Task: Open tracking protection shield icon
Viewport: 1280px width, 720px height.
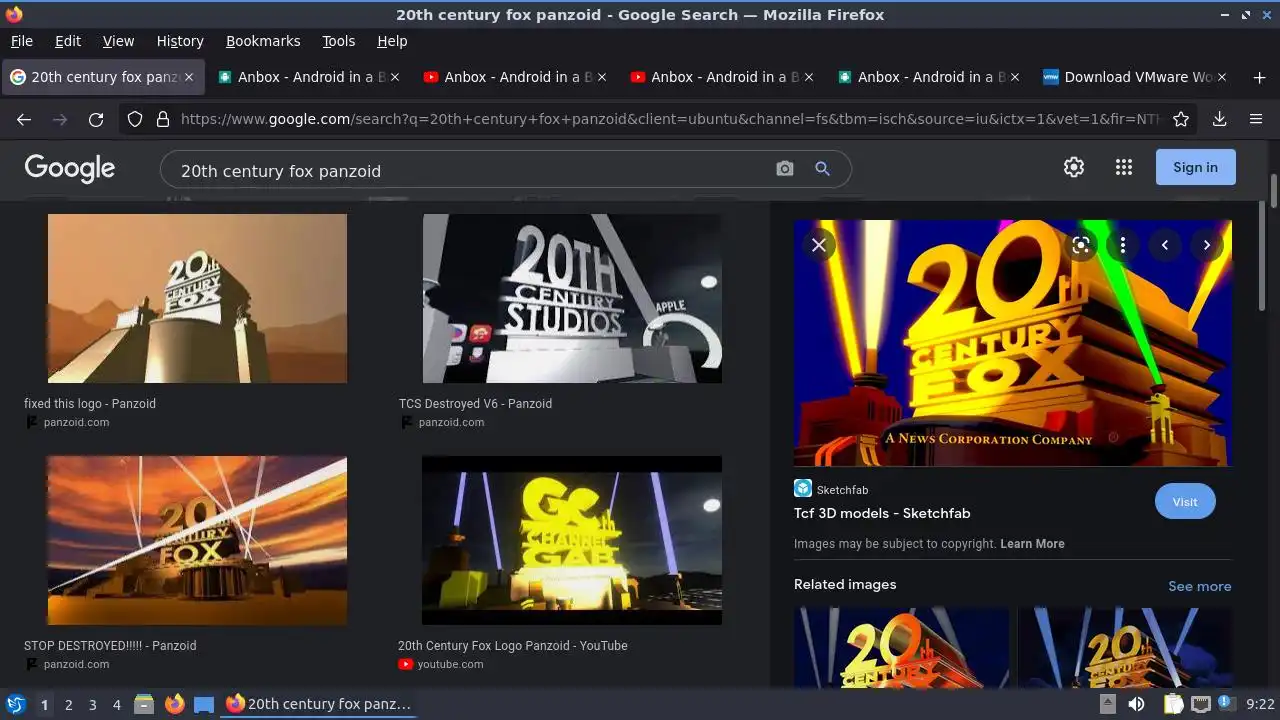Action: tap(135, 119)
